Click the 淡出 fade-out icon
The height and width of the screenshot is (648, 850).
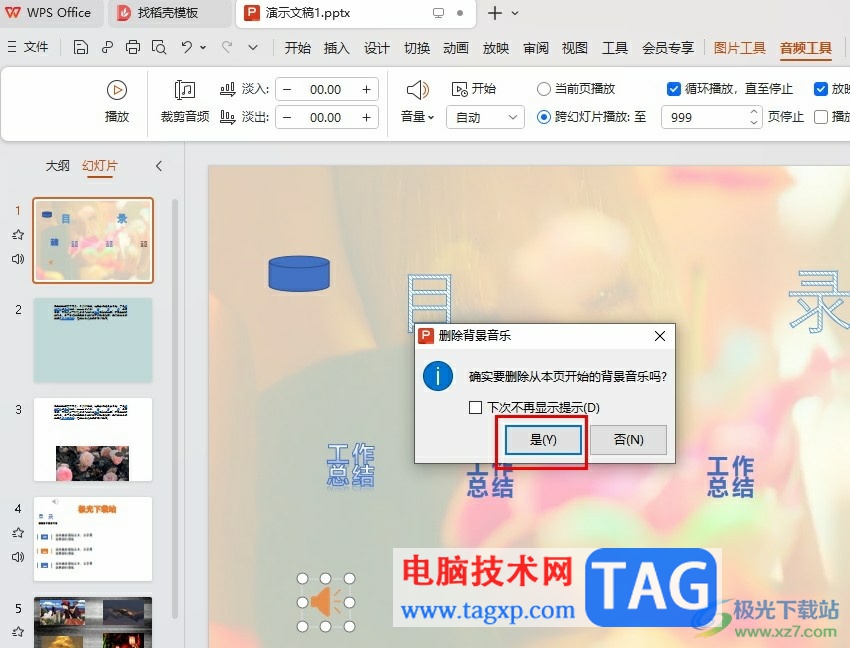228,117
